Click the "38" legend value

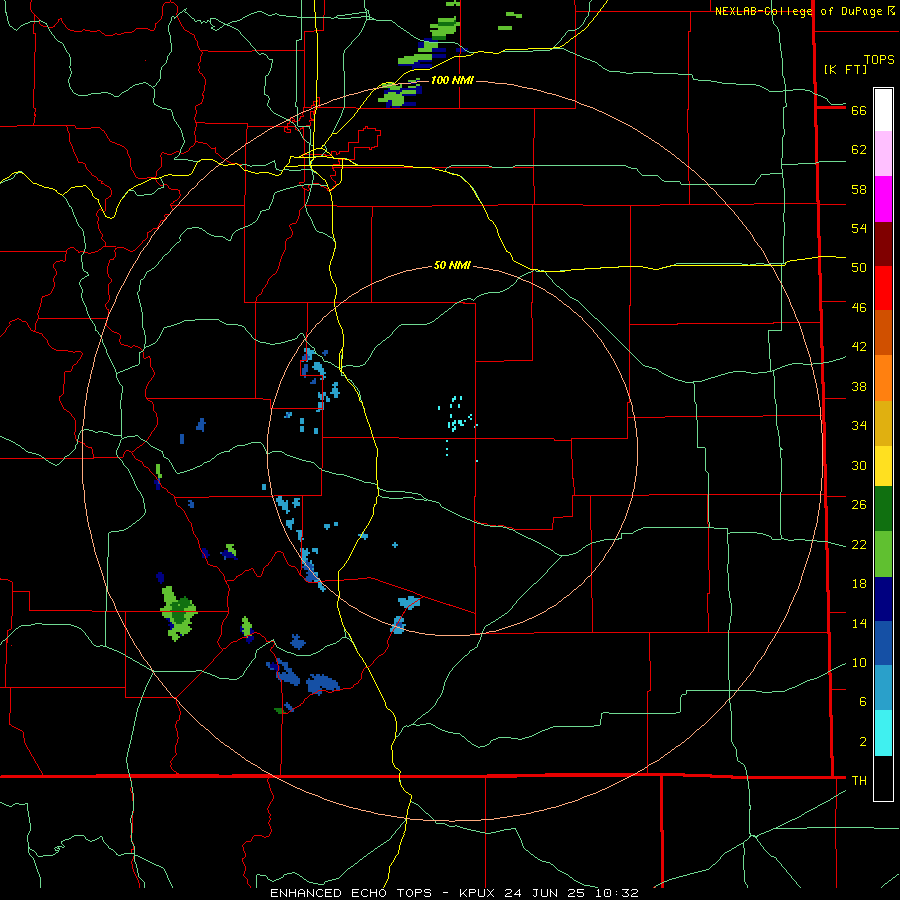coord(859,386)
